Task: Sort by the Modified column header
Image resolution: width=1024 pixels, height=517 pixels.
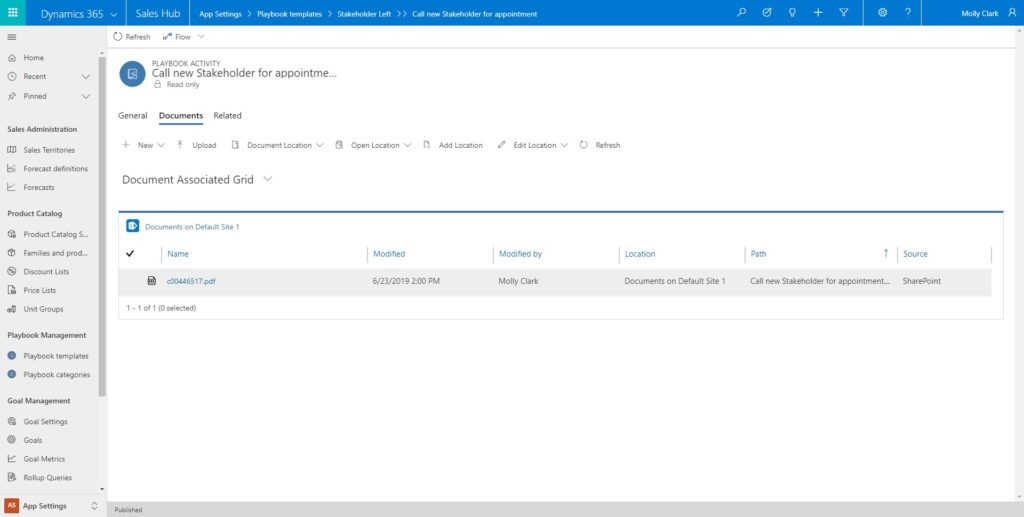Action: pos(389,254)
